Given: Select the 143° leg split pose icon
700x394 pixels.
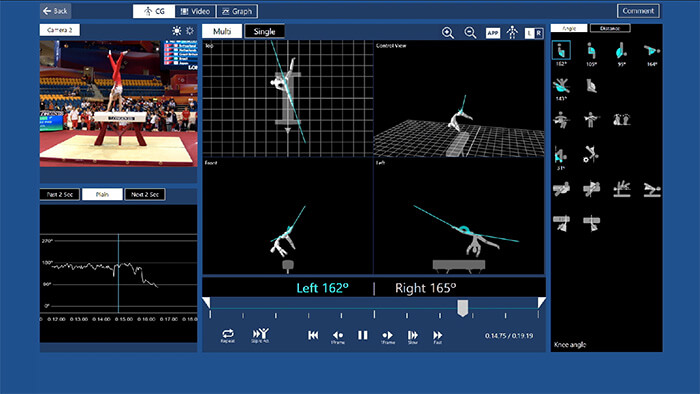Looking at the screenshot, I should point(561,85).
